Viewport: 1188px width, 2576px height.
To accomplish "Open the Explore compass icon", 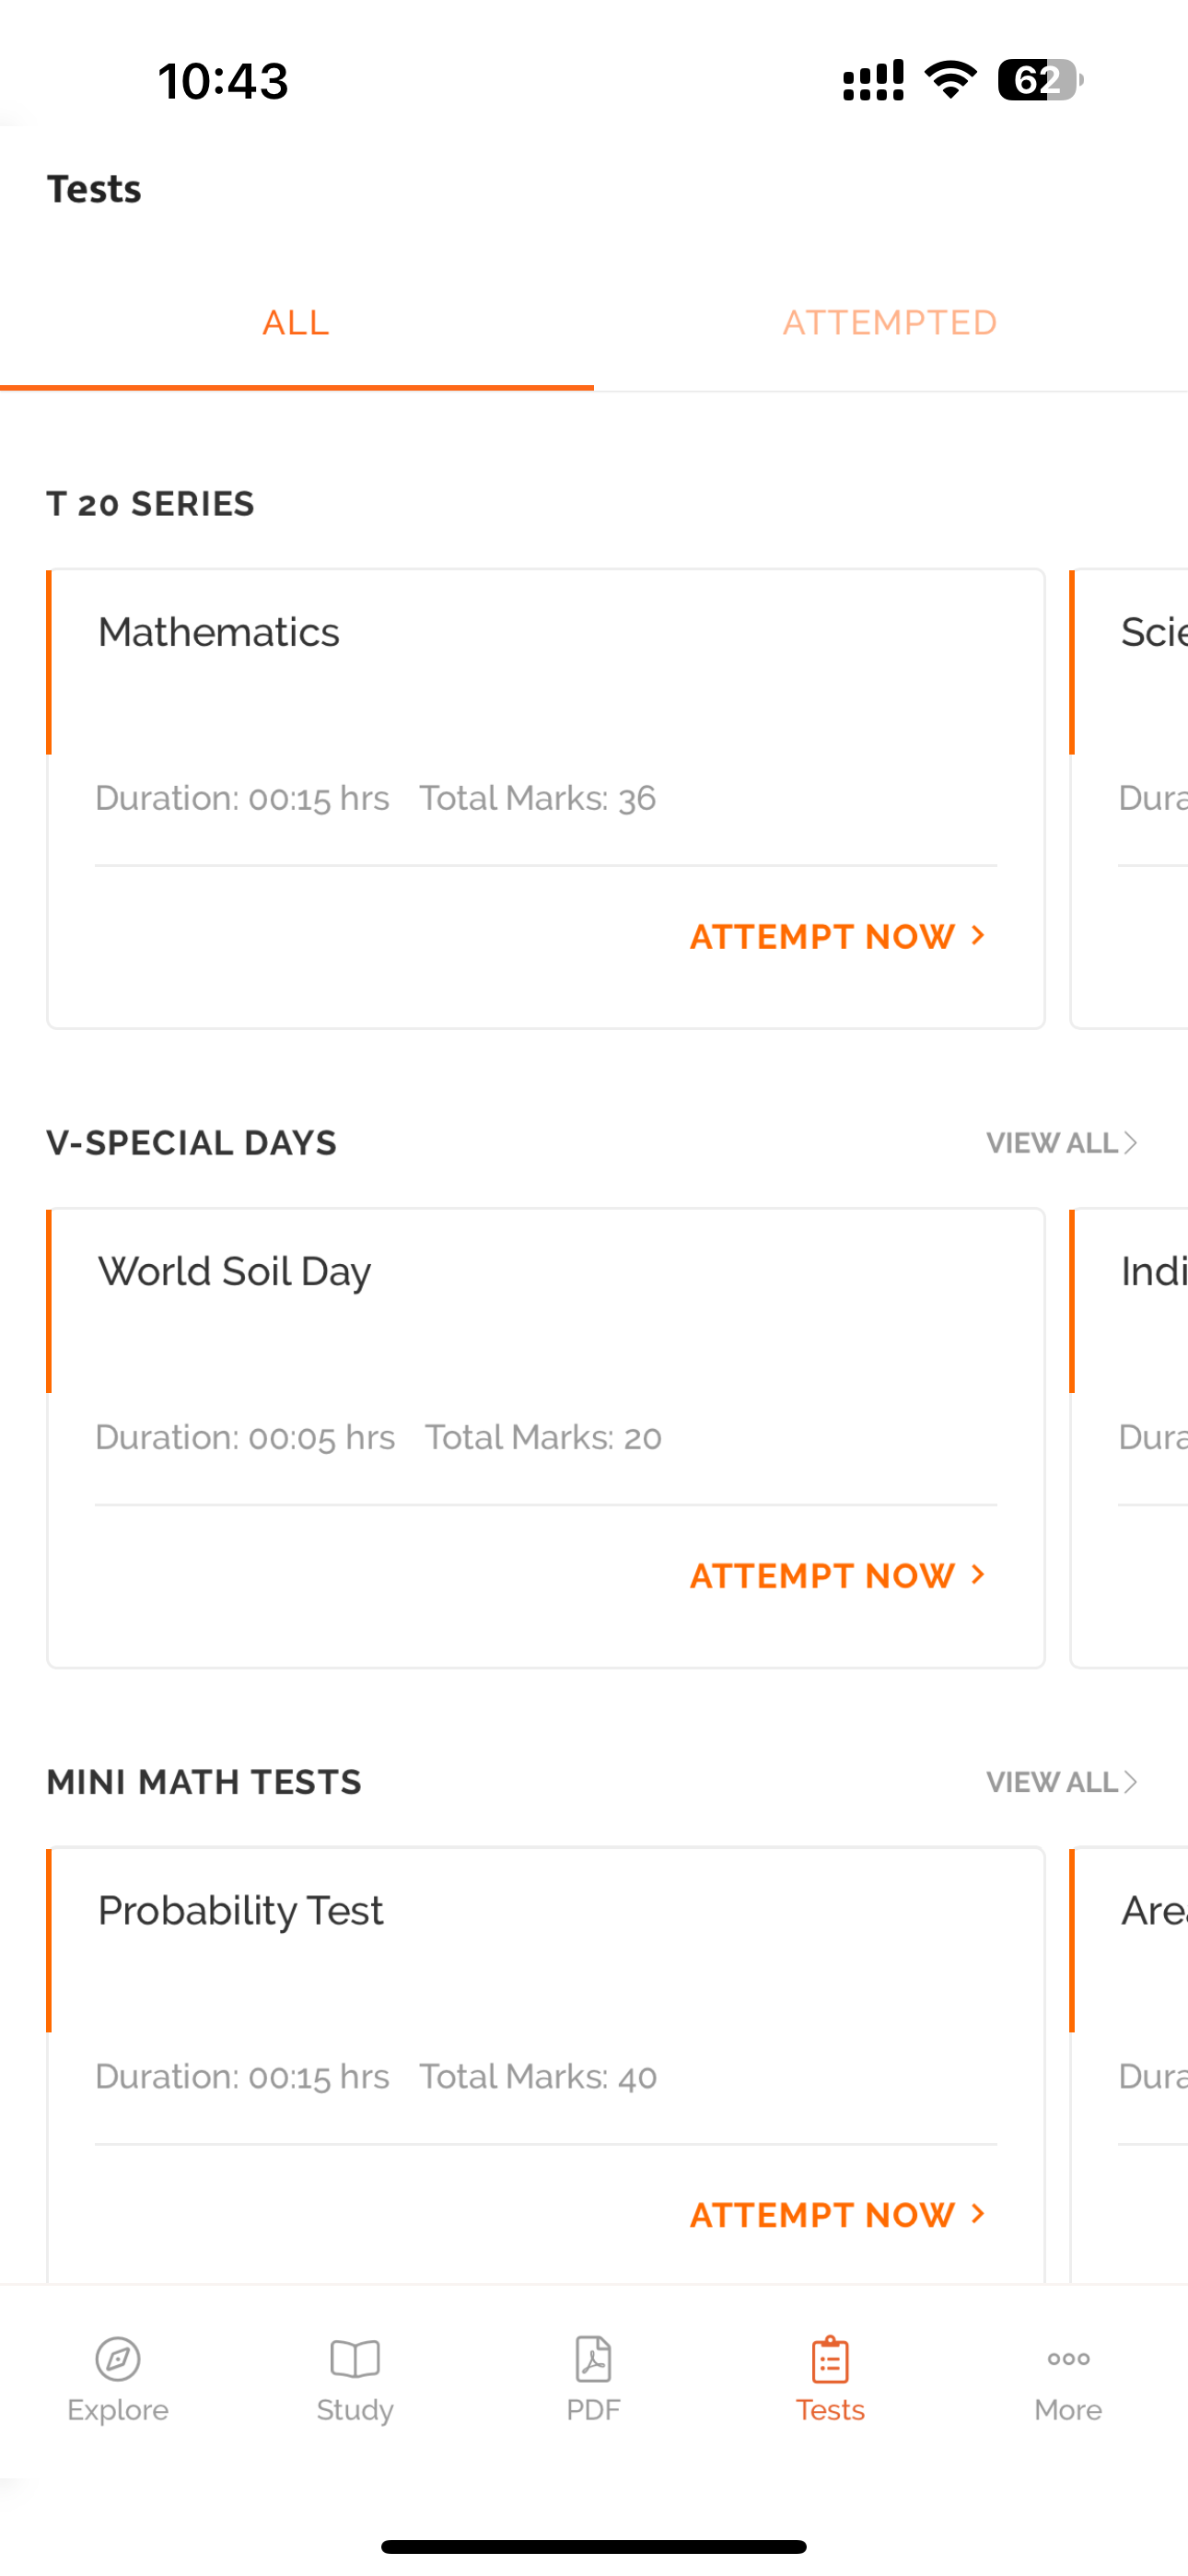I will 118,2359.
